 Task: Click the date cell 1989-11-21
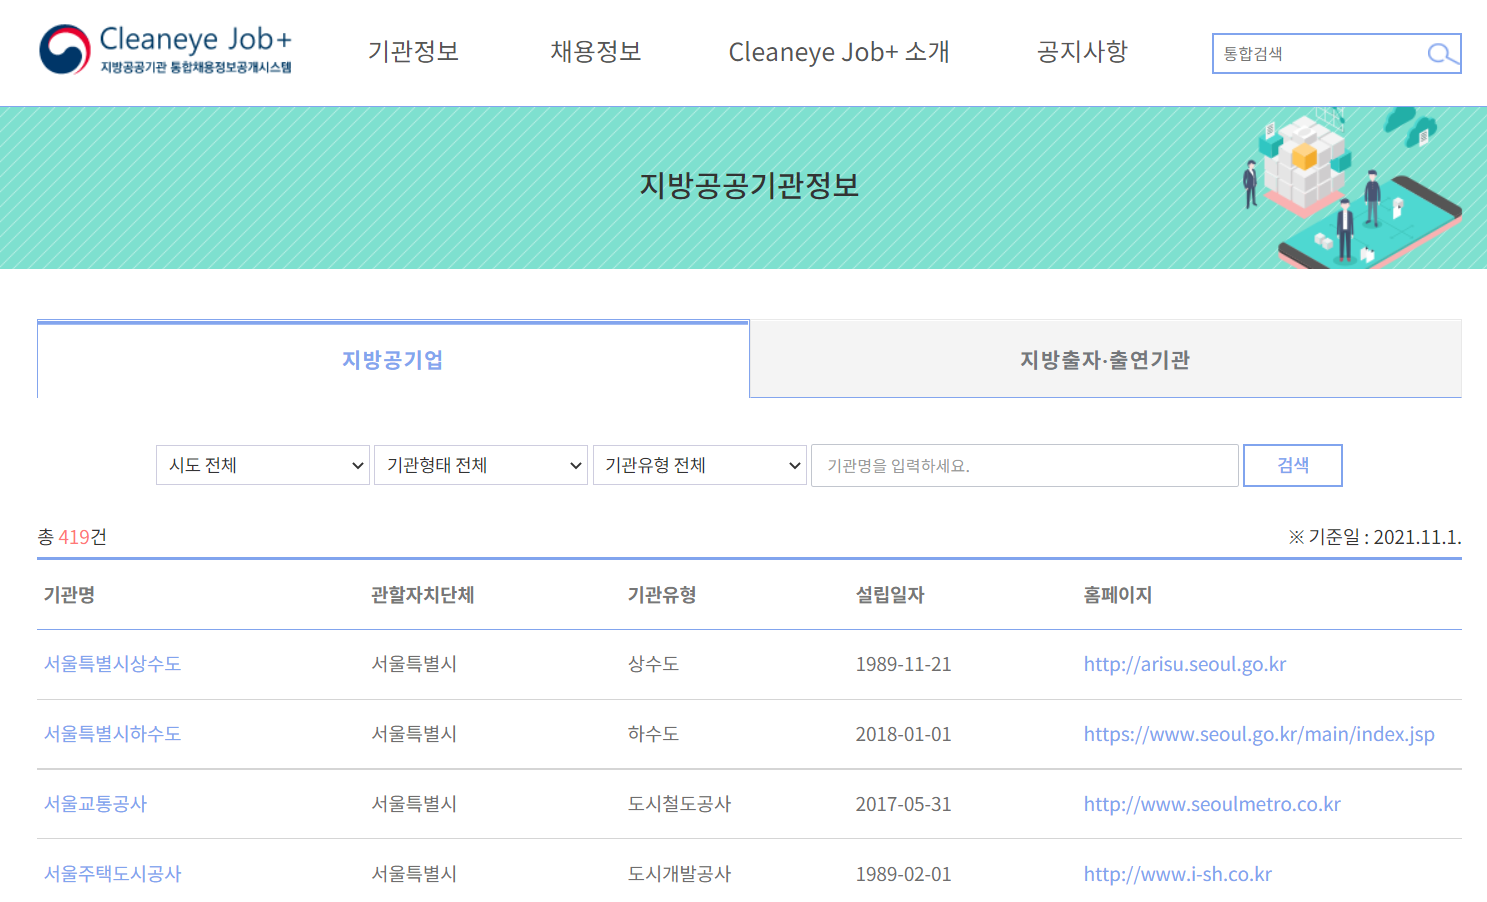click(x=903, y=664)
